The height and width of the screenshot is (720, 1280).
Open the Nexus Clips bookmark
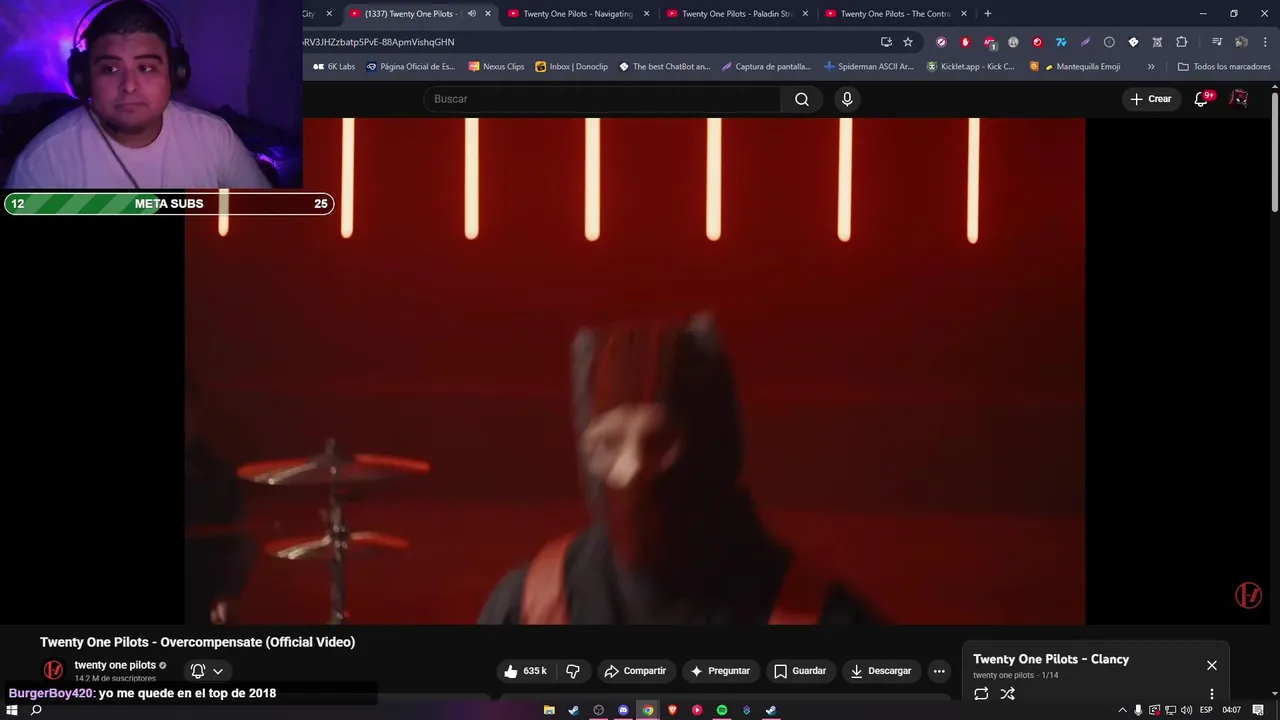pos(496,67)
